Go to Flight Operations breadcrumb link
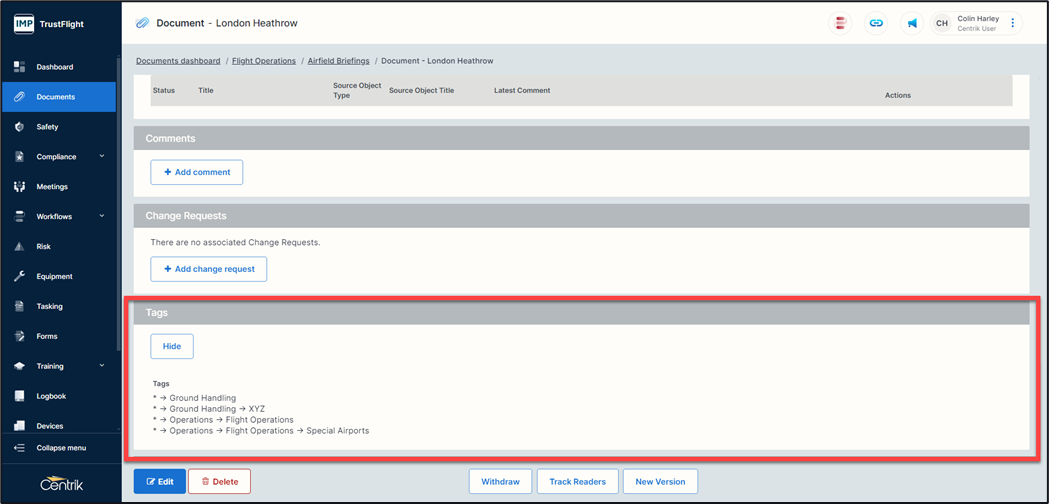 pos(264,61)
